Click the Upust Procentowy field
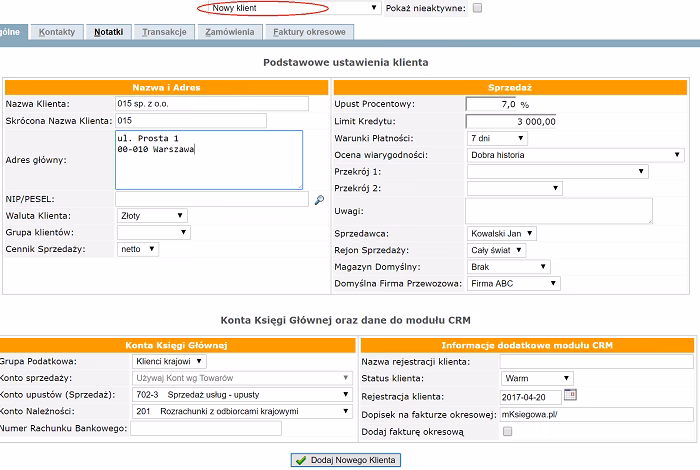This screenshot has height=470, width=700. click(491, 104)
